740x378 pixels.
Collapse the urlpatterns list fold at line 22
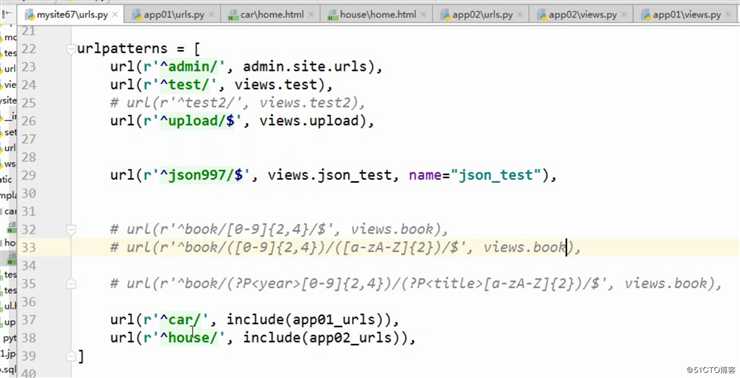(71, 49)
